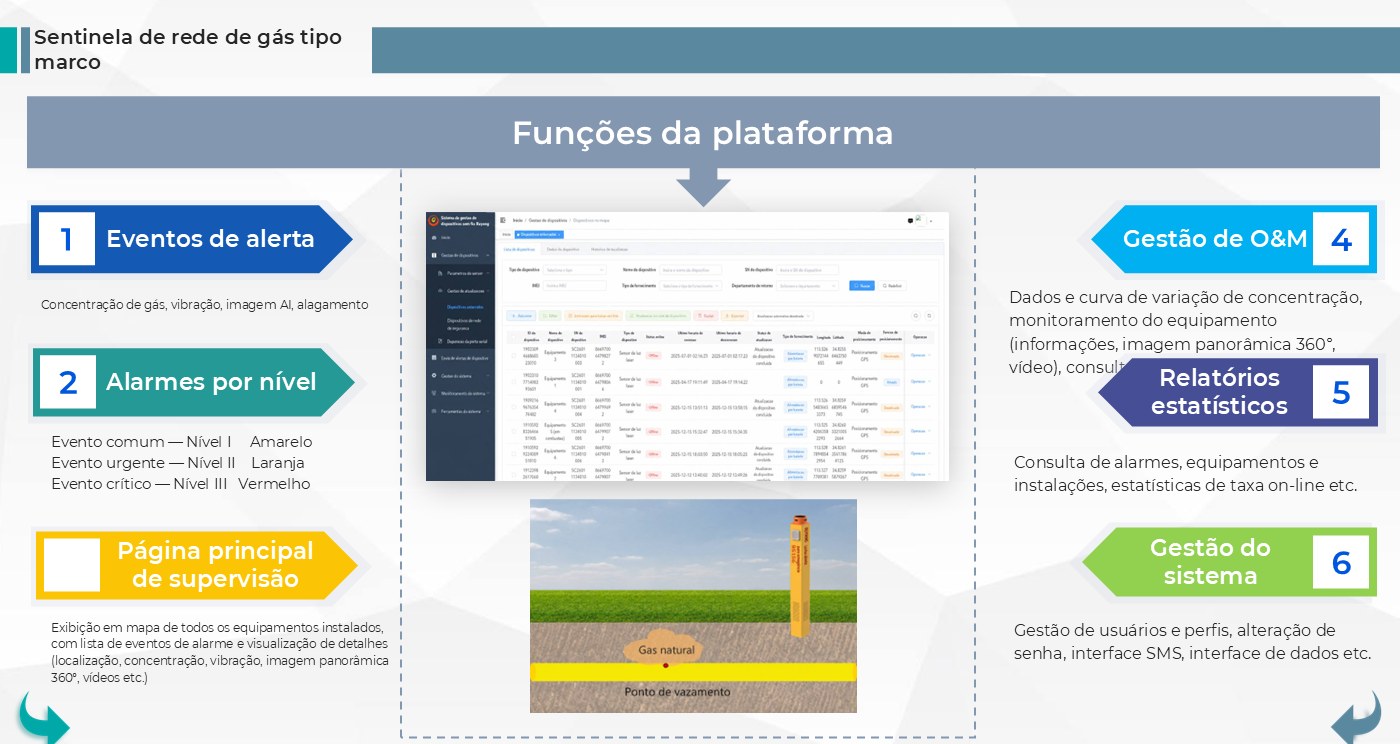Switch to the Lista de dispositivos tab
1400x744 pixels.
(519, 249)
